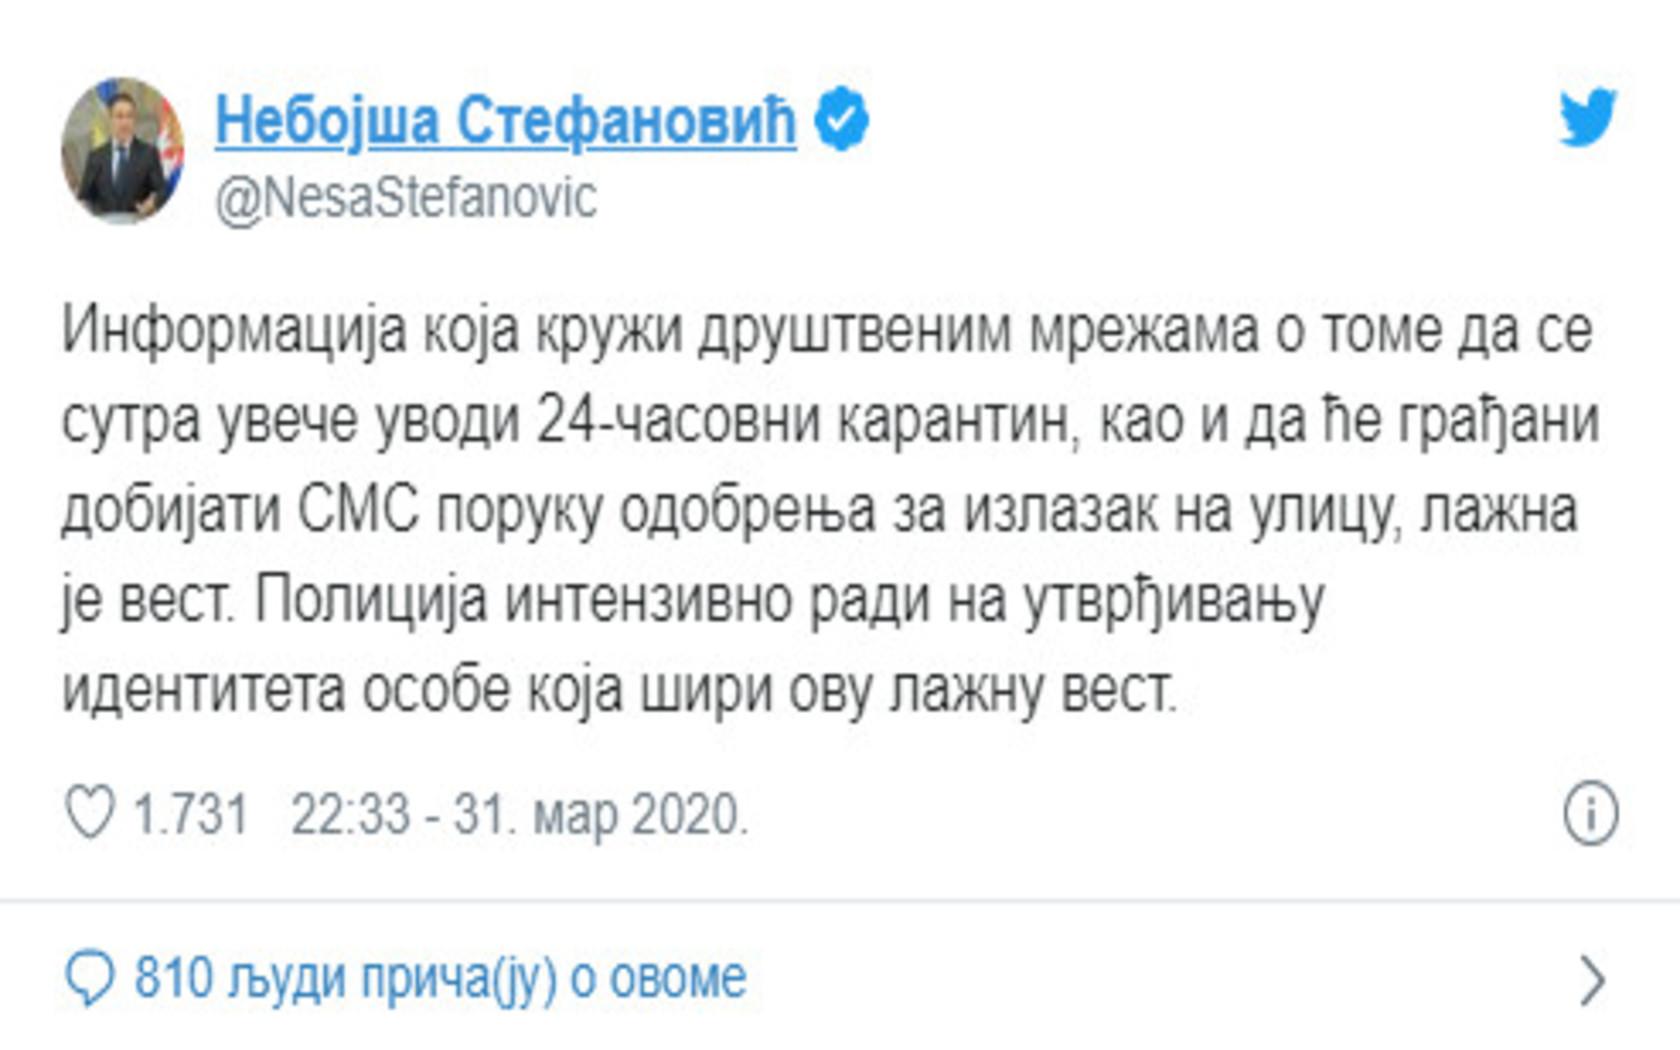Viewport: 1680px width, 1050px height.
Task: Click the phrase 'друштвеним мрежама'
Action: click(977, 331)
